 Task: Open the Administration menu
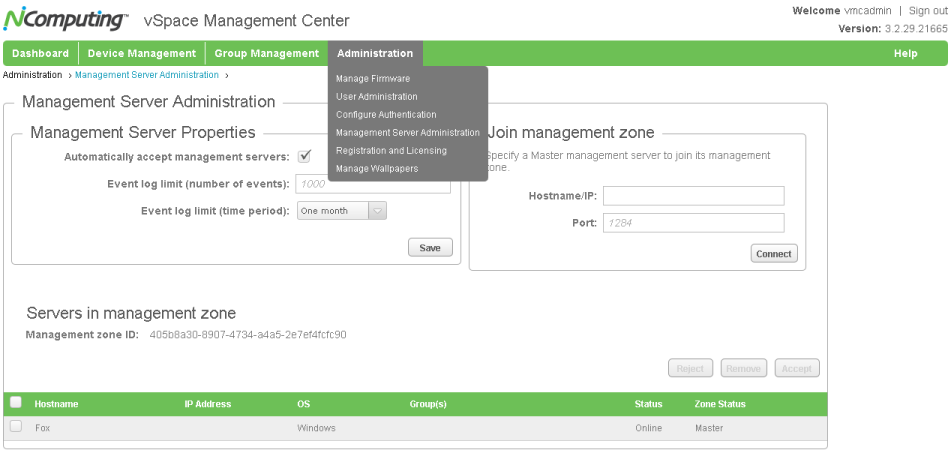pyautogui.click(x=375, y=53)
